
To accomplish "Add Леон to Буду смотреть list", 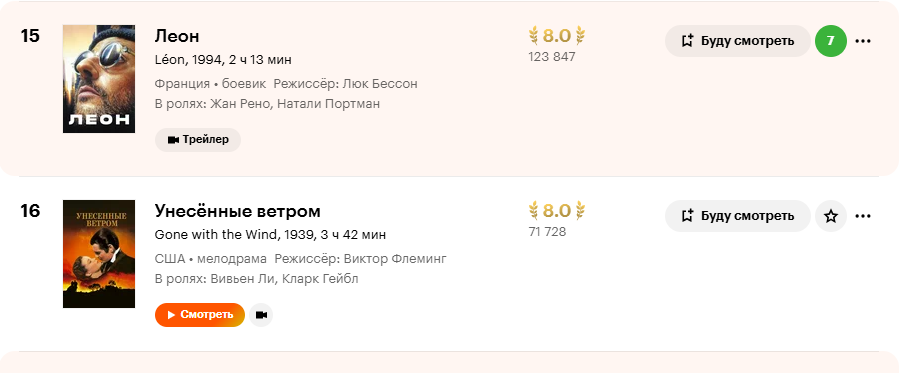I will pyautogui.click(x=738, y=41).
